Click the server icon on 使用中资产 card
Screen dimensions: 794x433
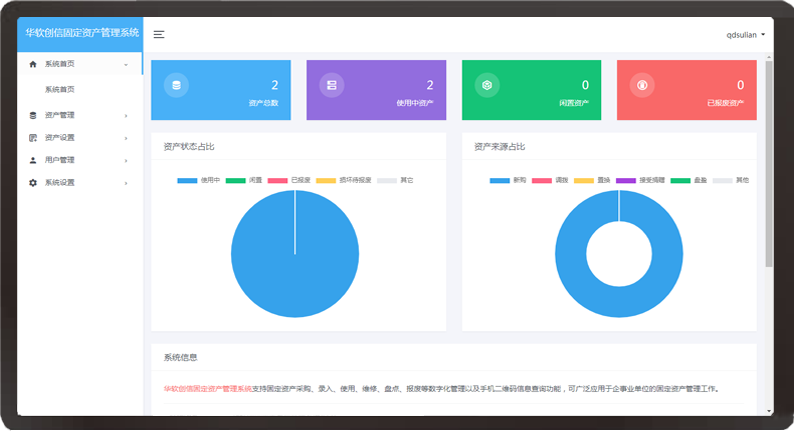[332, 85]
